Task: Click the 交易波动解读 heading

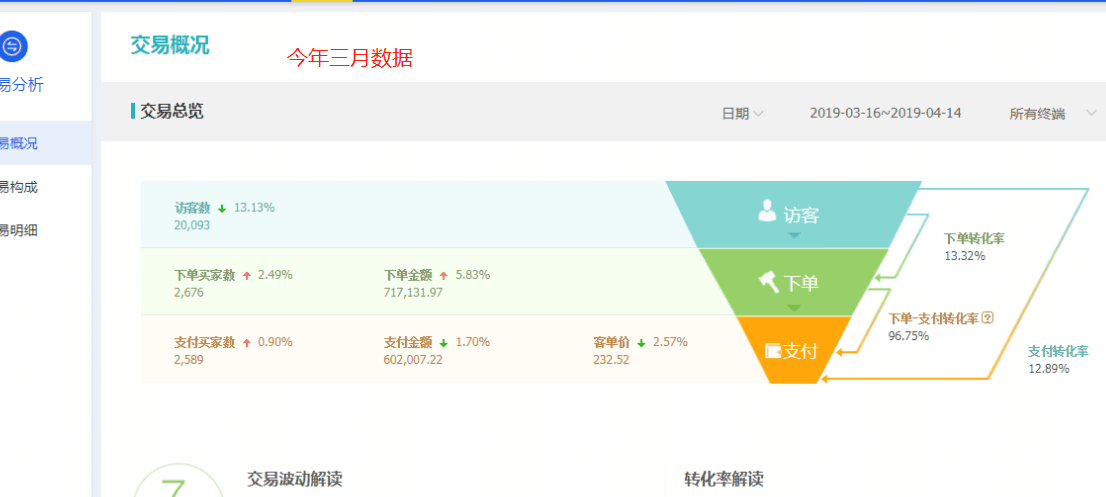Action: (295, 479)
